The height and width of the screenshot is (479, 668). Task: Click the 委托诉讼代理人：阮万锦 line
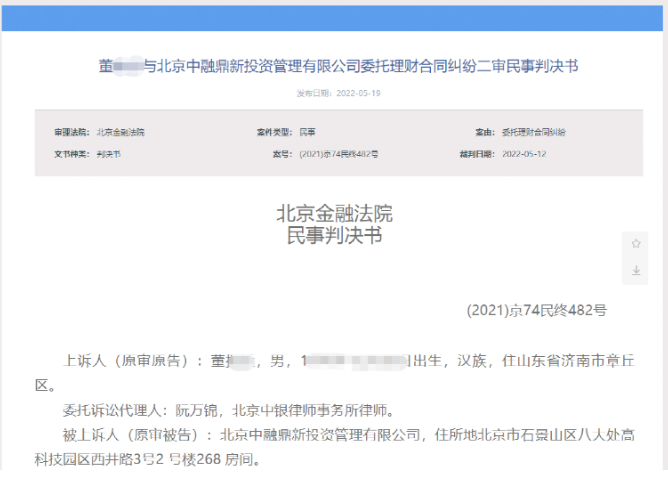tap(228, 410)
